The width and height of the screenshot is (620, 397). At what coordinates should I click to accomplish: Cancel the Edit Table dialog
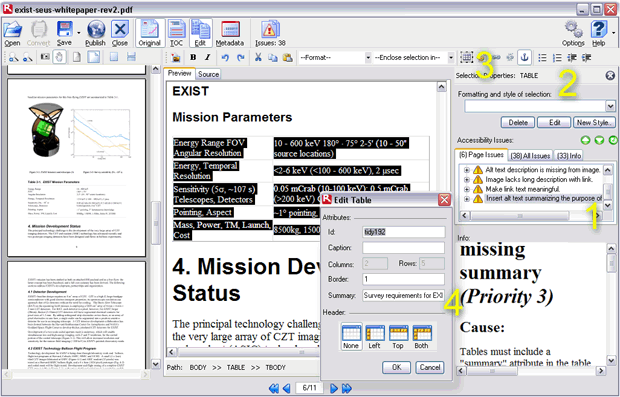(x=430, y=367)
